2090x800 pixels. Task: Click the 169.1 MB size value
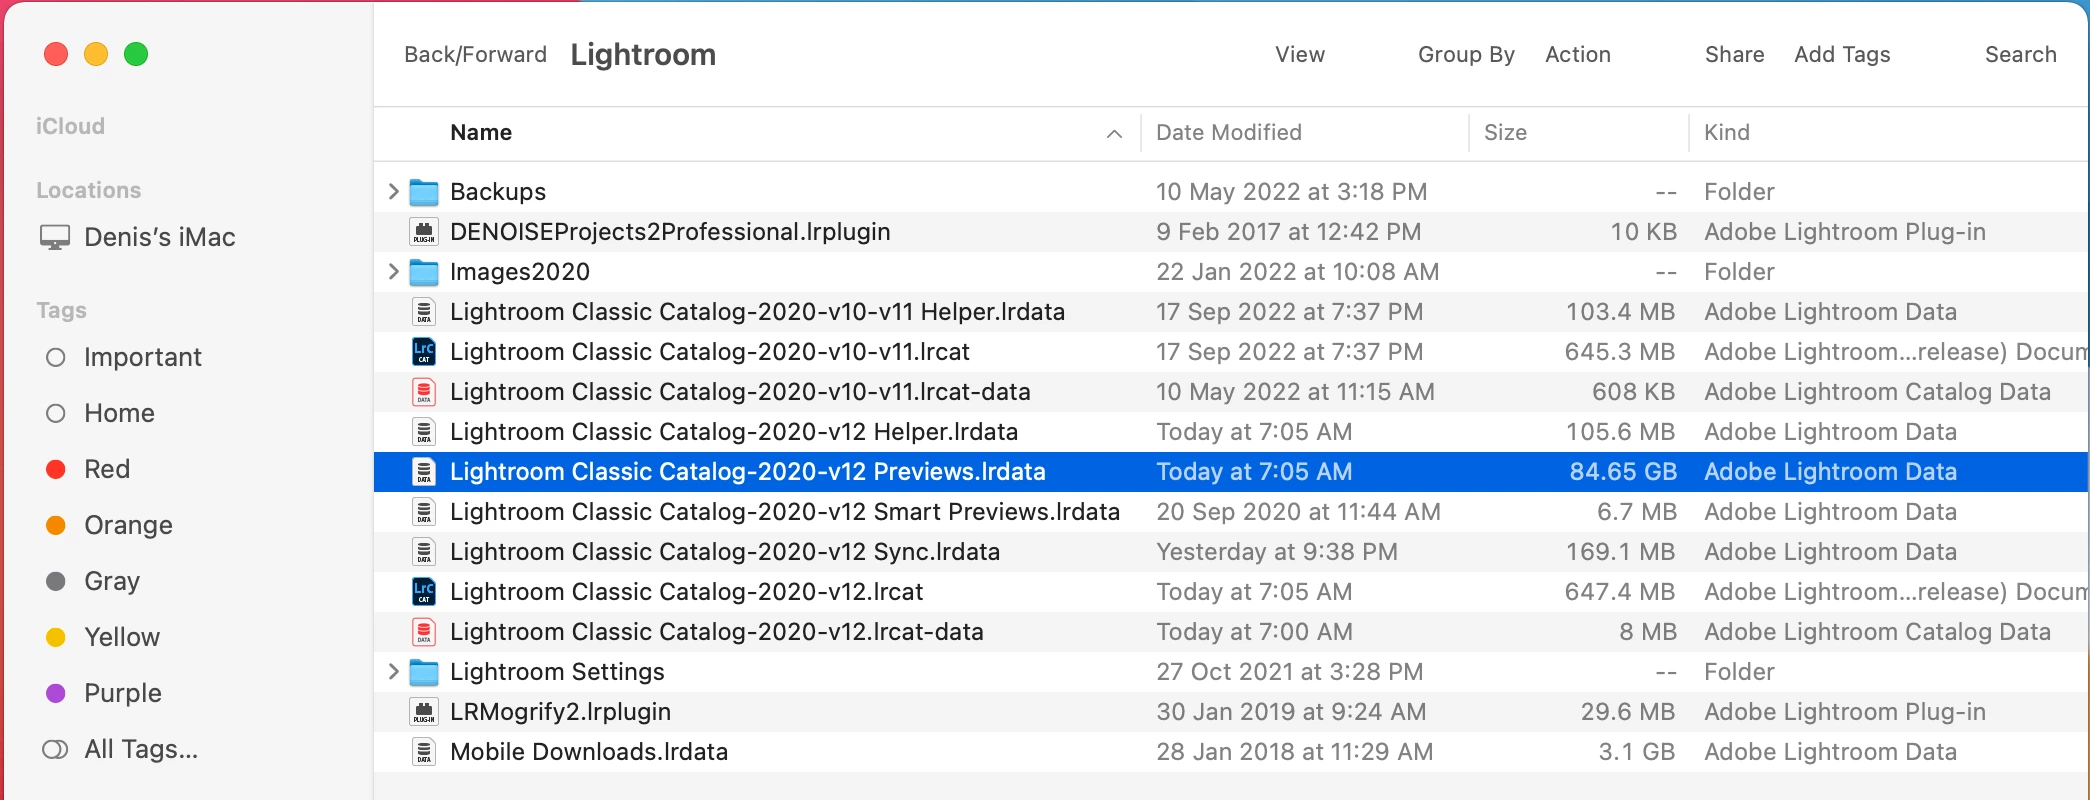pos(1620,552)
